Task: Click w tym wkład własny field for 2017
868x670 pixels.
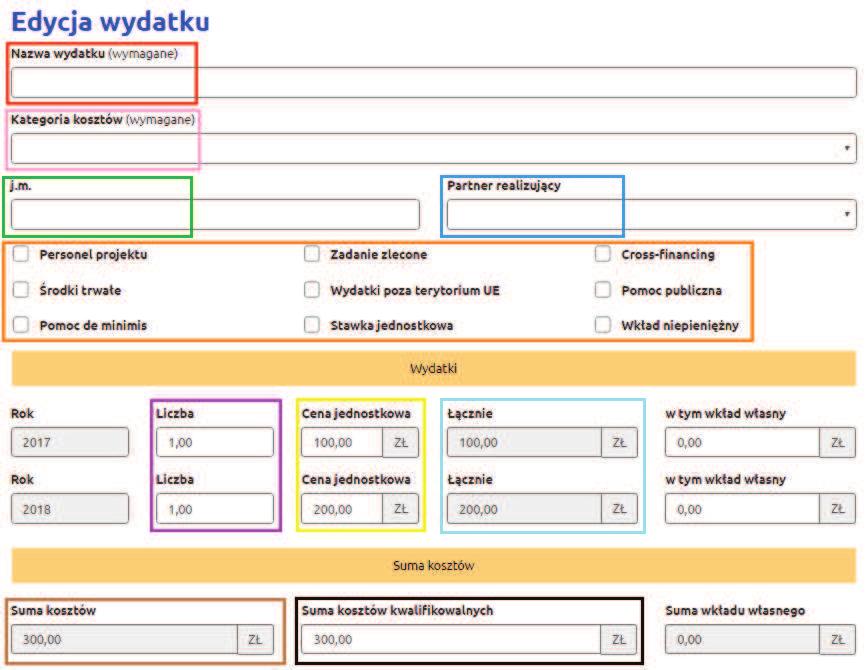Action: 742,442
